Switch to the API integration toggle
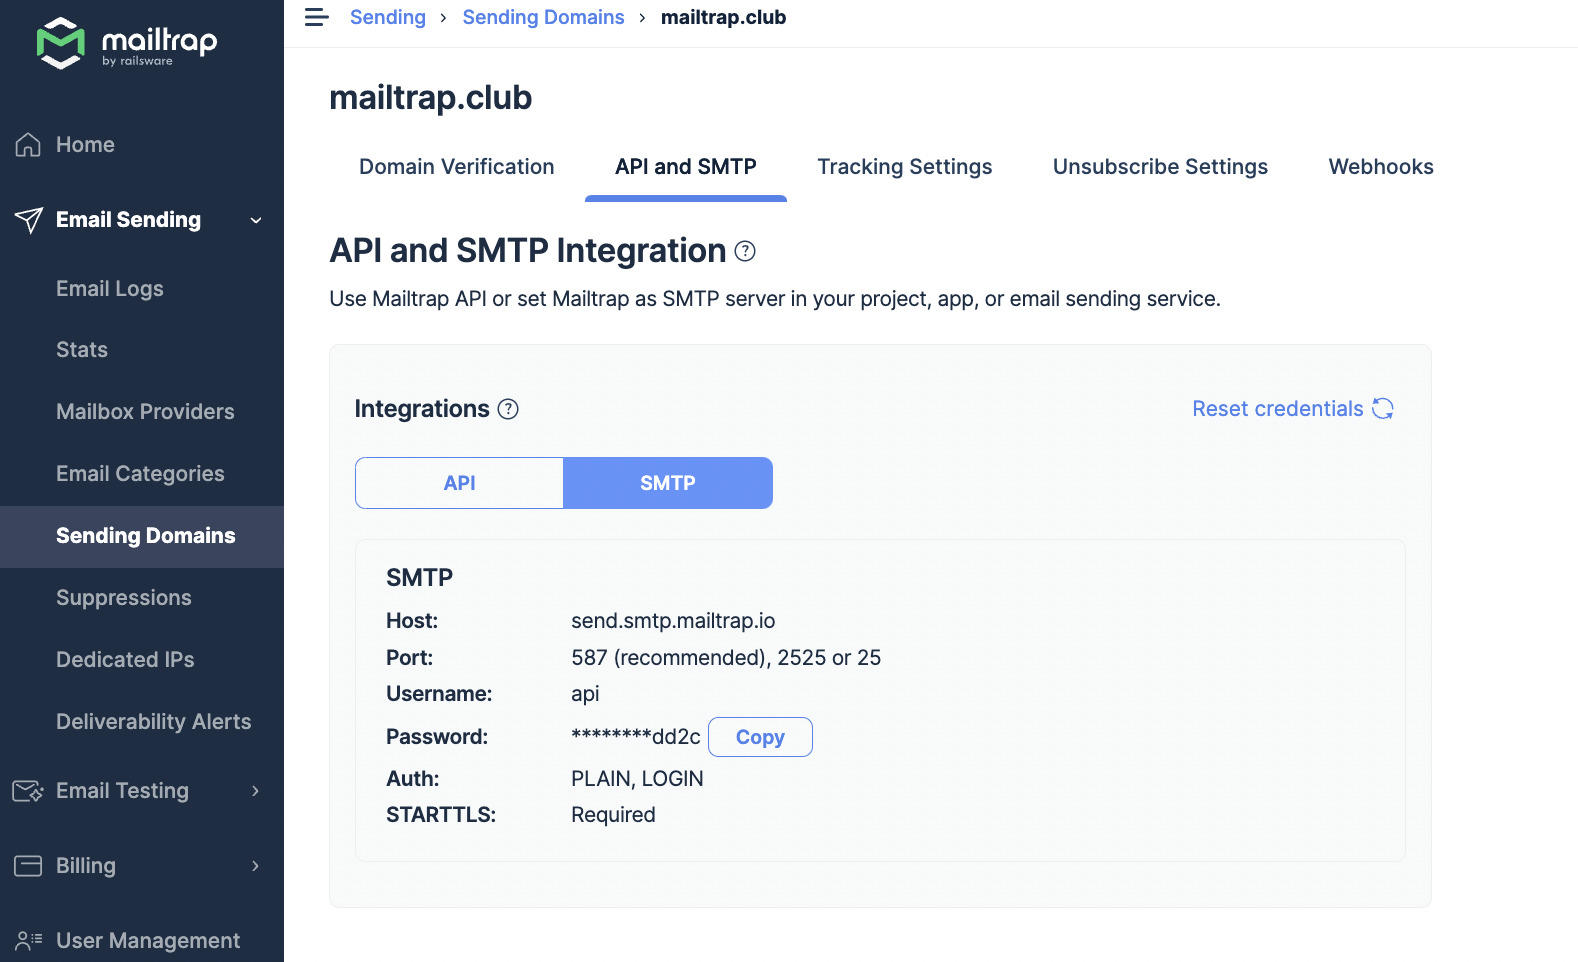The image size is (1578, 962). tap(459, 483)
